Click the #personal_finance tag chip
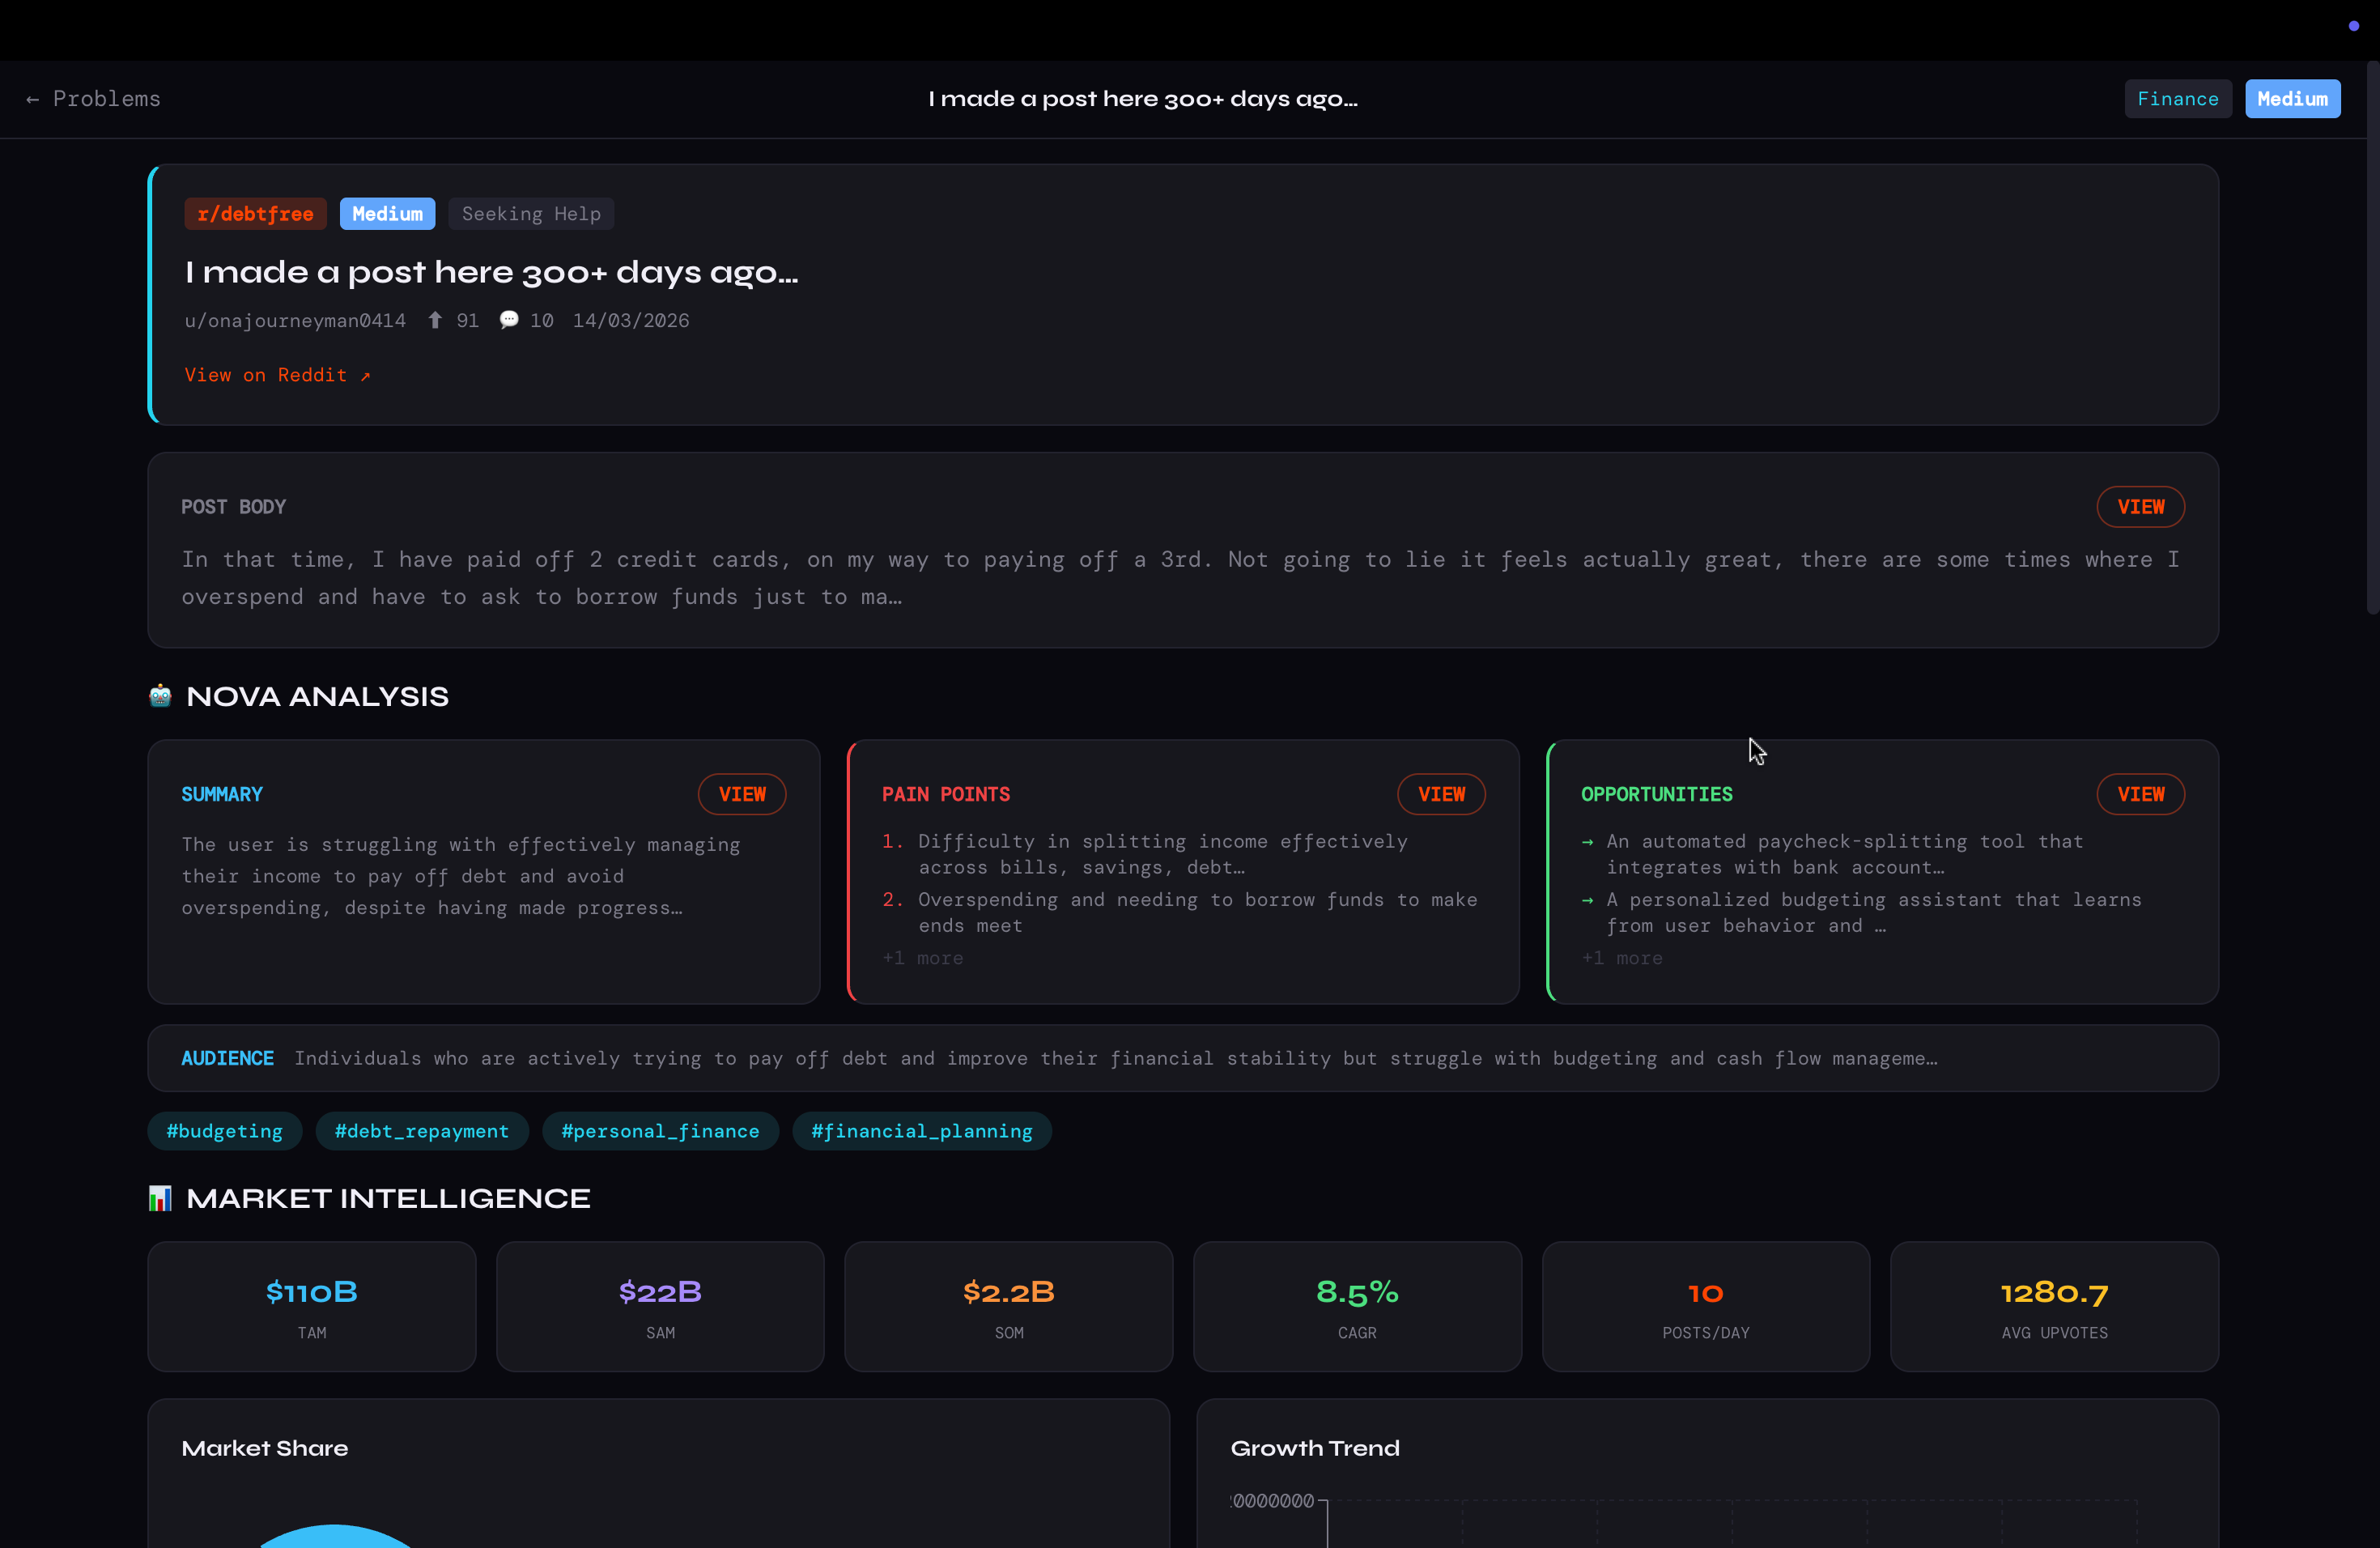This screenshot has width=2380, height=1548. click(x=660, y=1131)
